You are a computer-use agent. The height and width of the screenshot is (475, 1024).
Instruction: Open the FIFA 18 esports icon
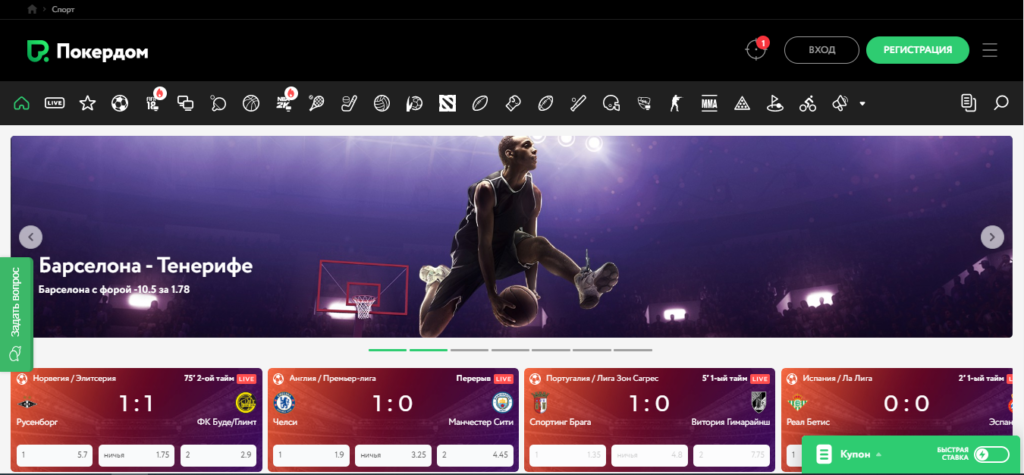(x=153, y=102)
